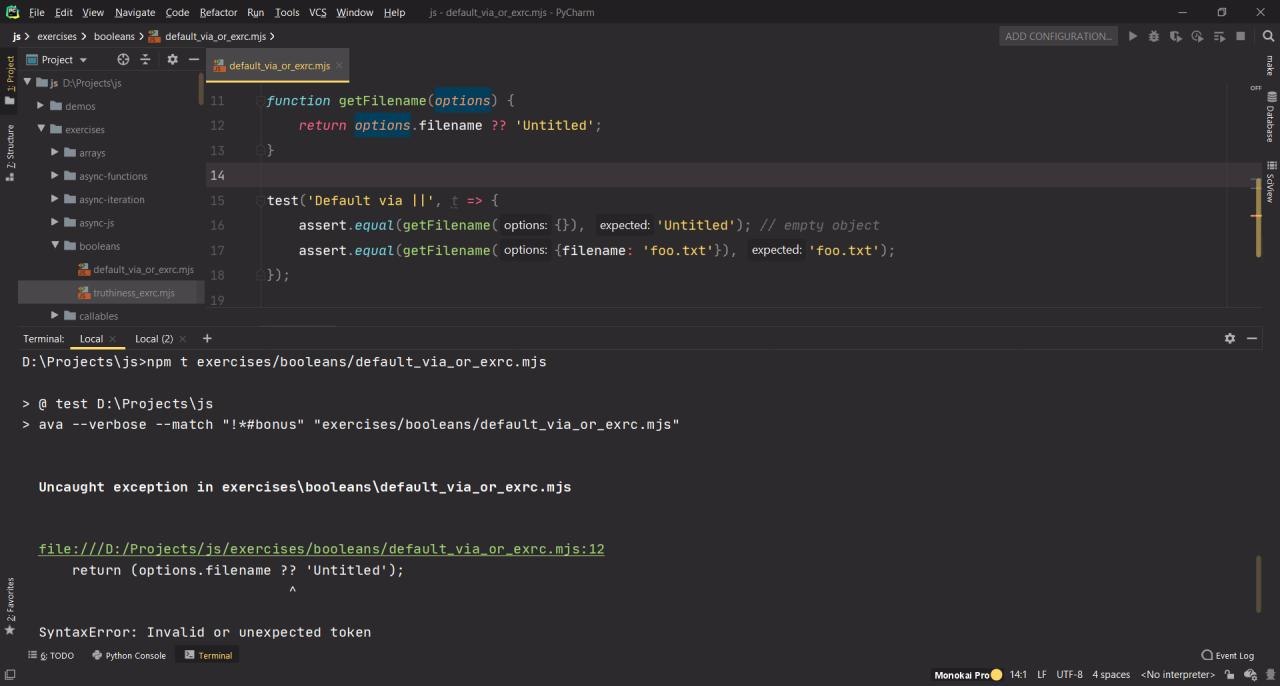Click the Run (play) icon in toolbar
Viewport: 1280px width, 686px height.
[1132, 36]
